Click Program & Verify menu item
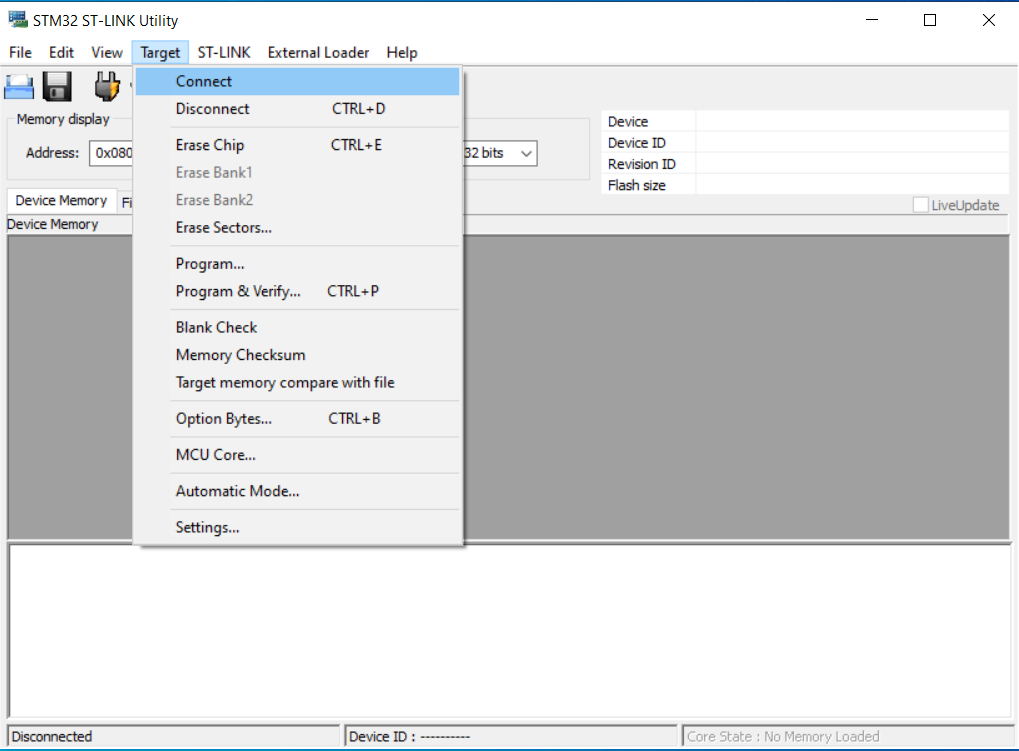Image resolution: width=1019 pixels, height=751 pixels. [x=238, y=291]
